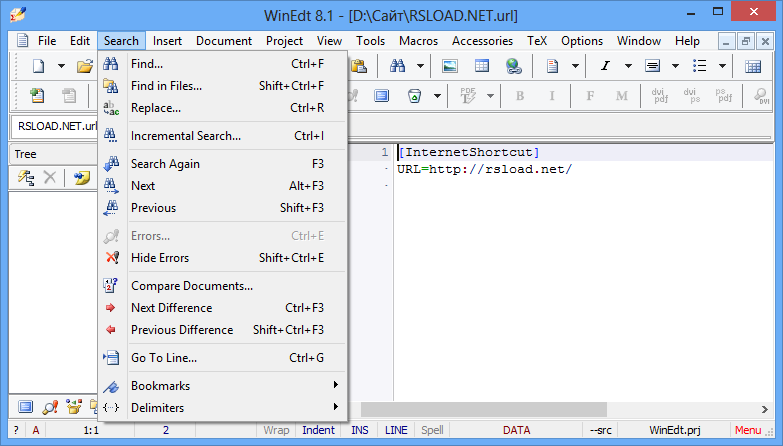This screenshot has width=783, height=446.
Task: Click the Paste clipboard toolbar icon
Action: click(x=359, y=65)
